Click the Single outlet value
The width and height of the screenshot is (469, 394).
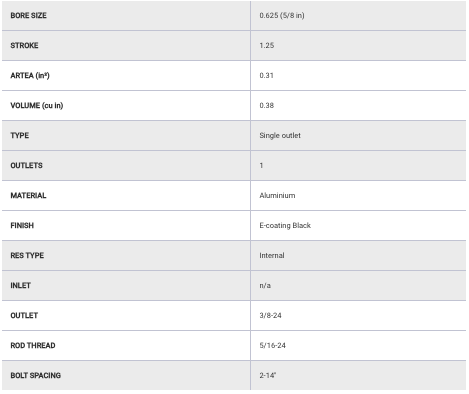tap(280, 135)
